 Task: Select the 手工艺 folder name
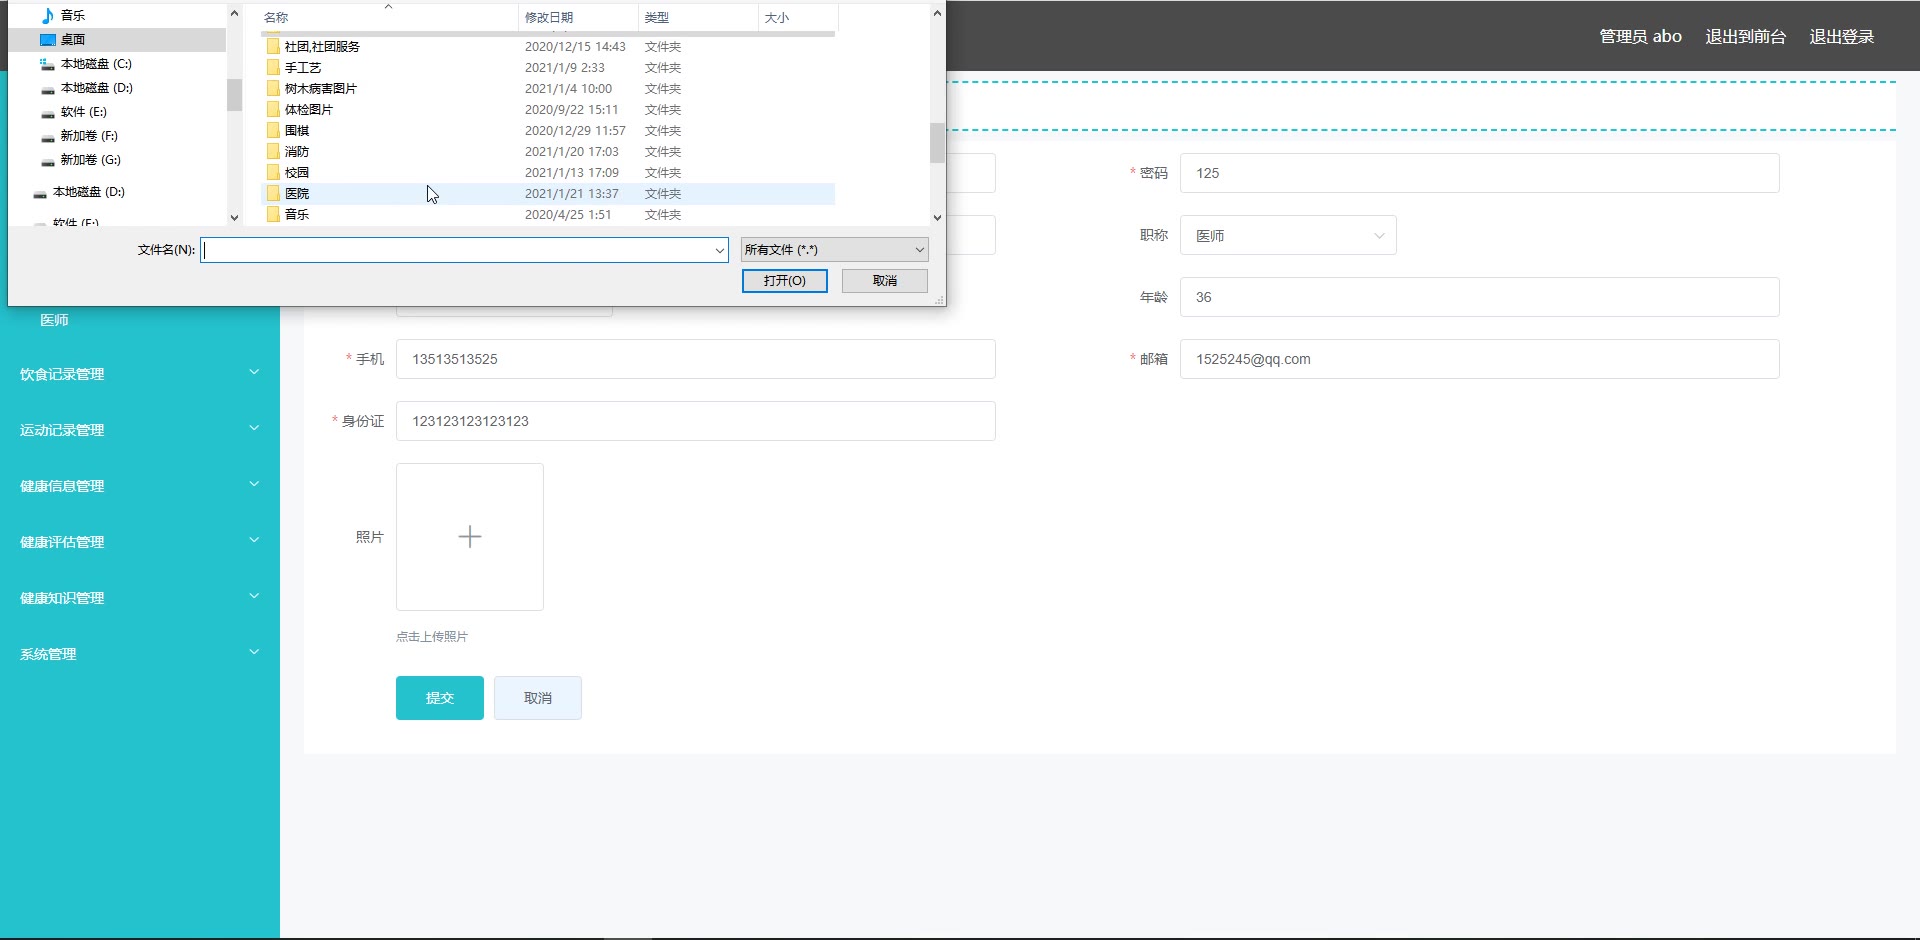click(303, 67)
